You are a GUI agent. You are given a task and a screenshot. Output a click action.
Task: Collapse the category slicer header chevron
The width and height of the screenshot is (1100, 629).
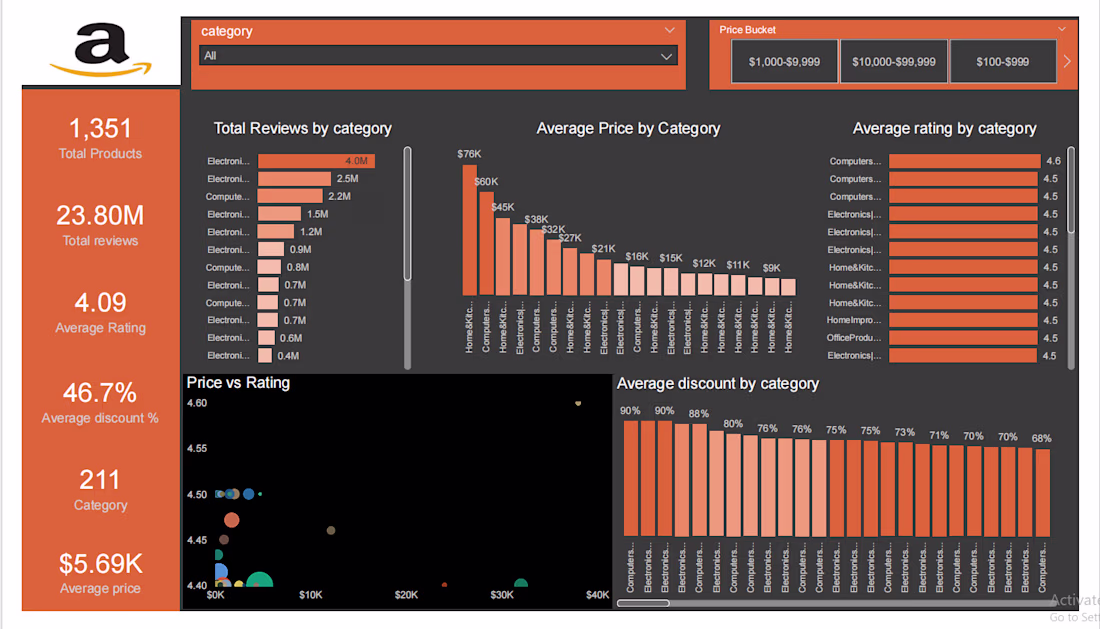pos(669,30)
